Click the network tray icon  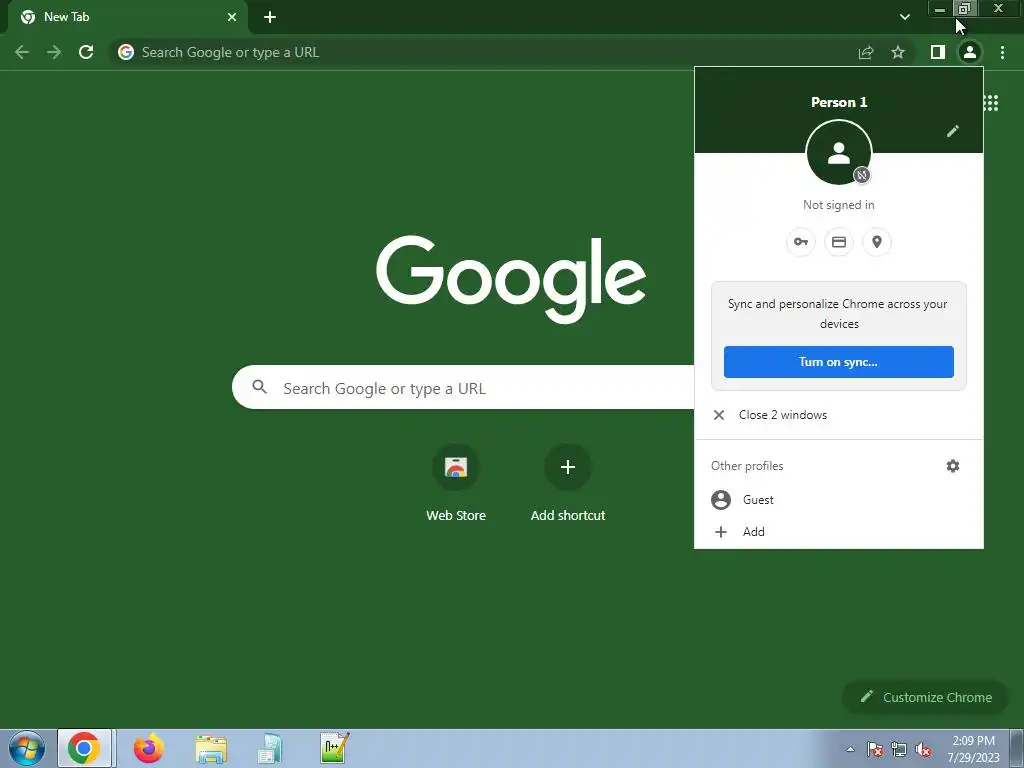click(899, 749)
